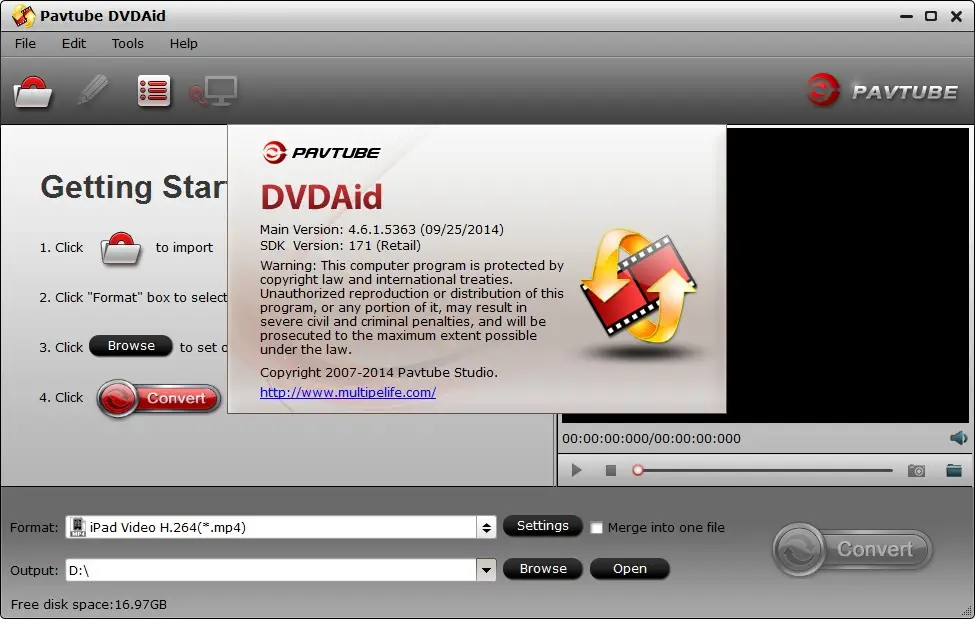Click the Settings button

point(542,526)
